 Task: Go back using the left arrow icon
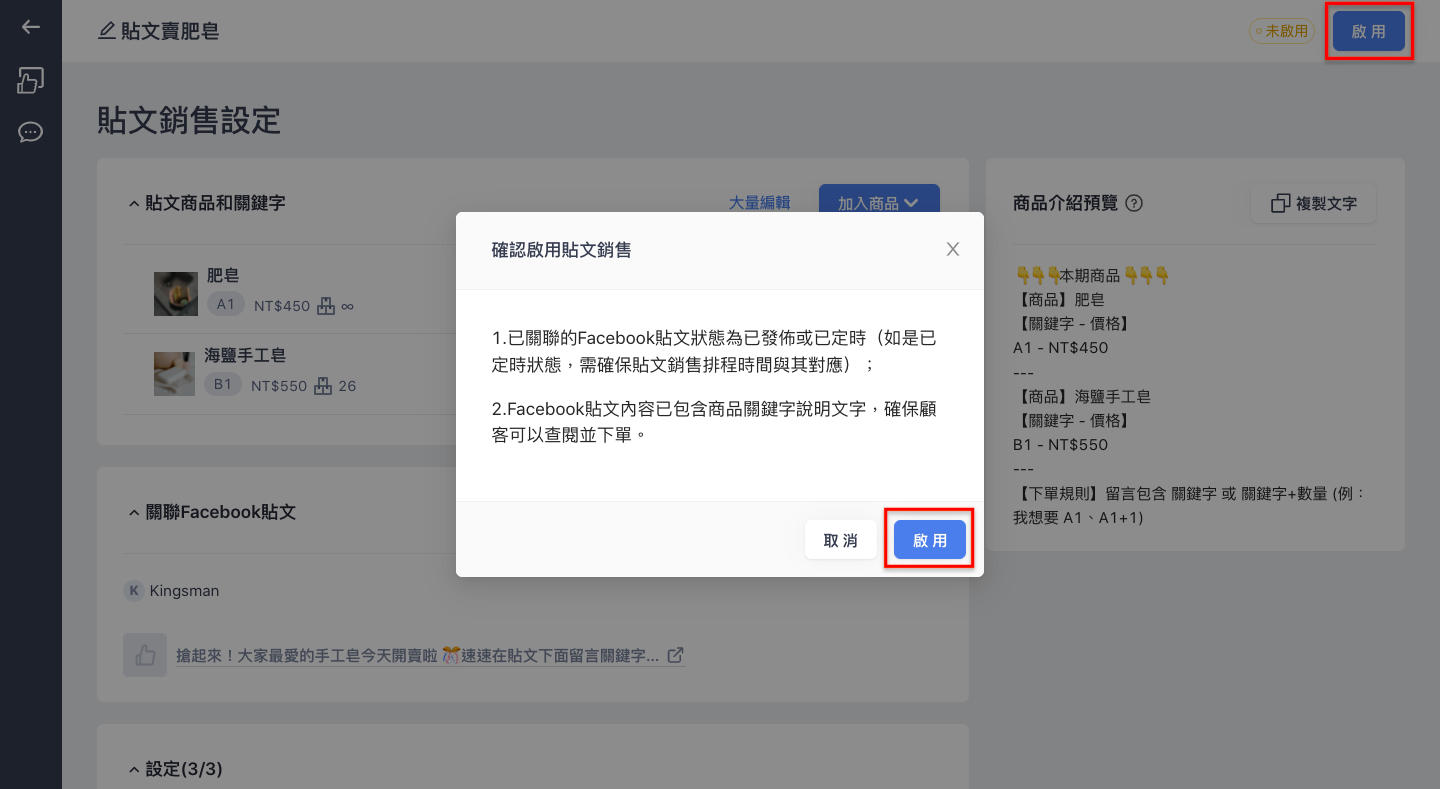(31, 27)
